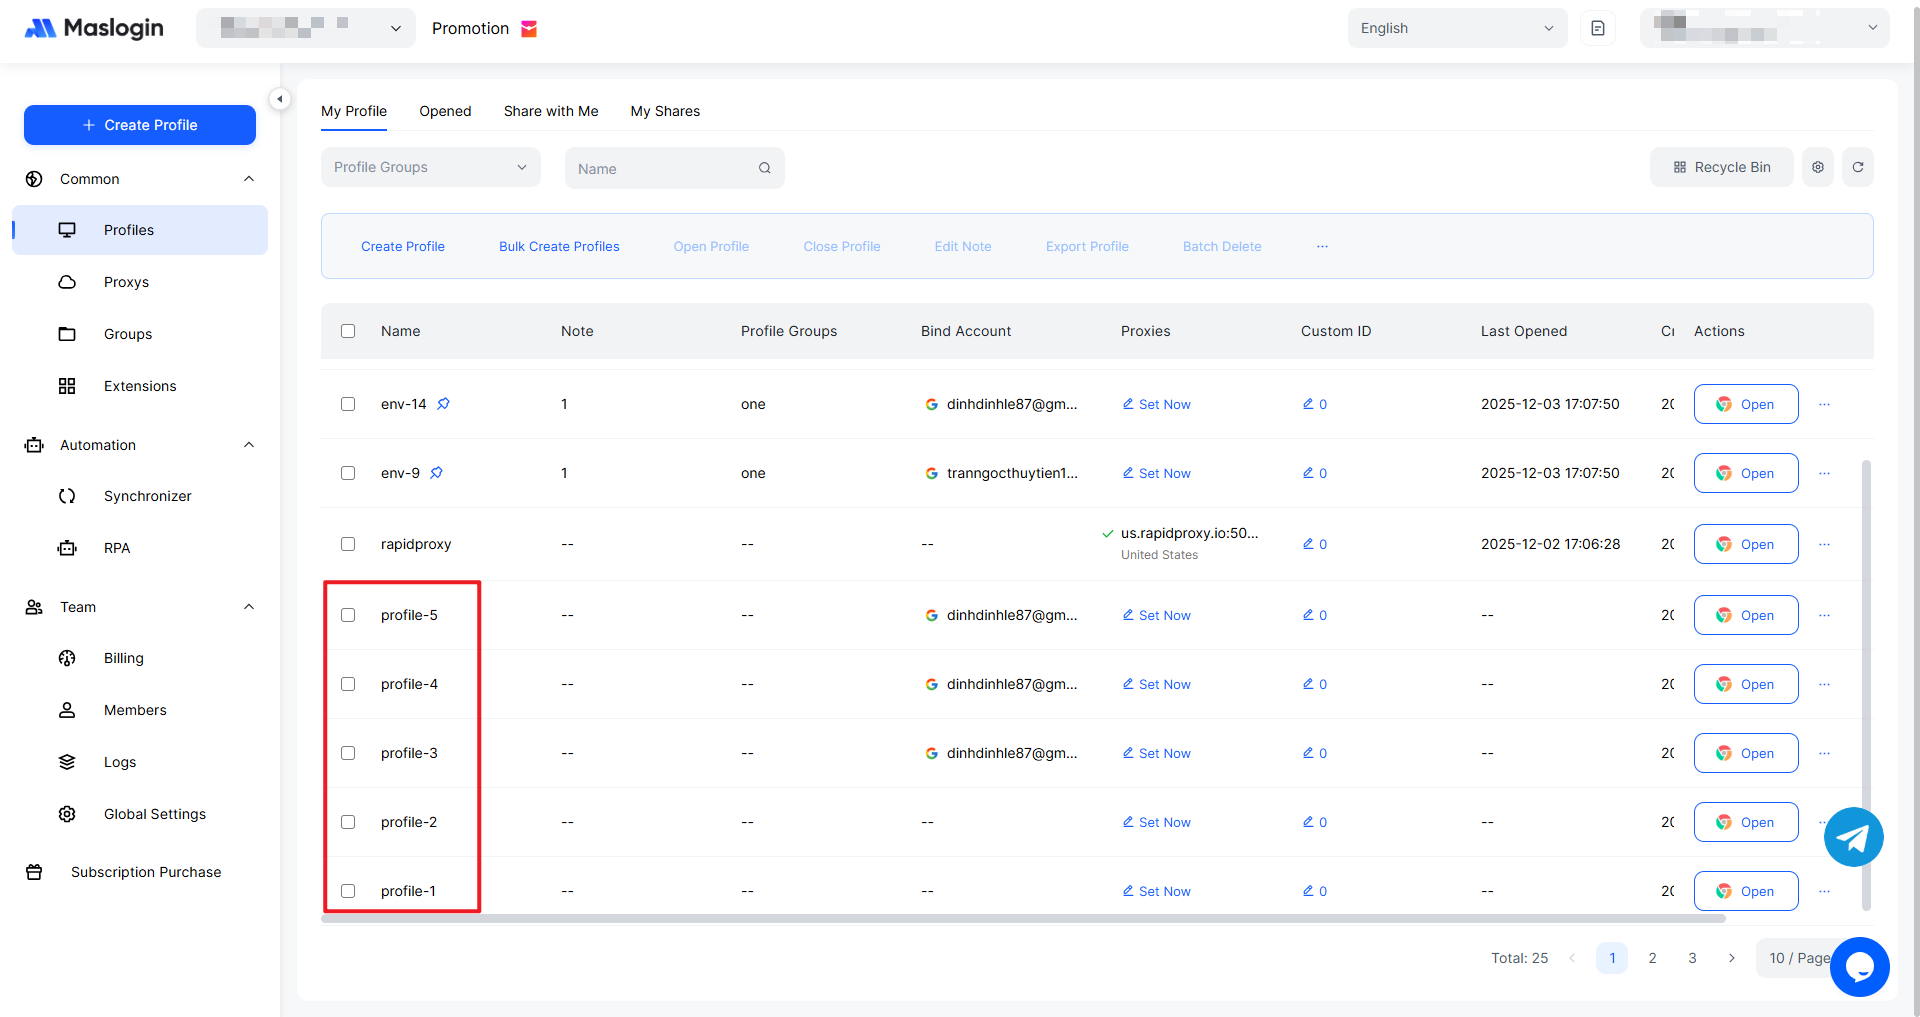Select the profile-5 checkbox
The height and width of the screenshot is (1017, 1920).
[x=348, y=615]
